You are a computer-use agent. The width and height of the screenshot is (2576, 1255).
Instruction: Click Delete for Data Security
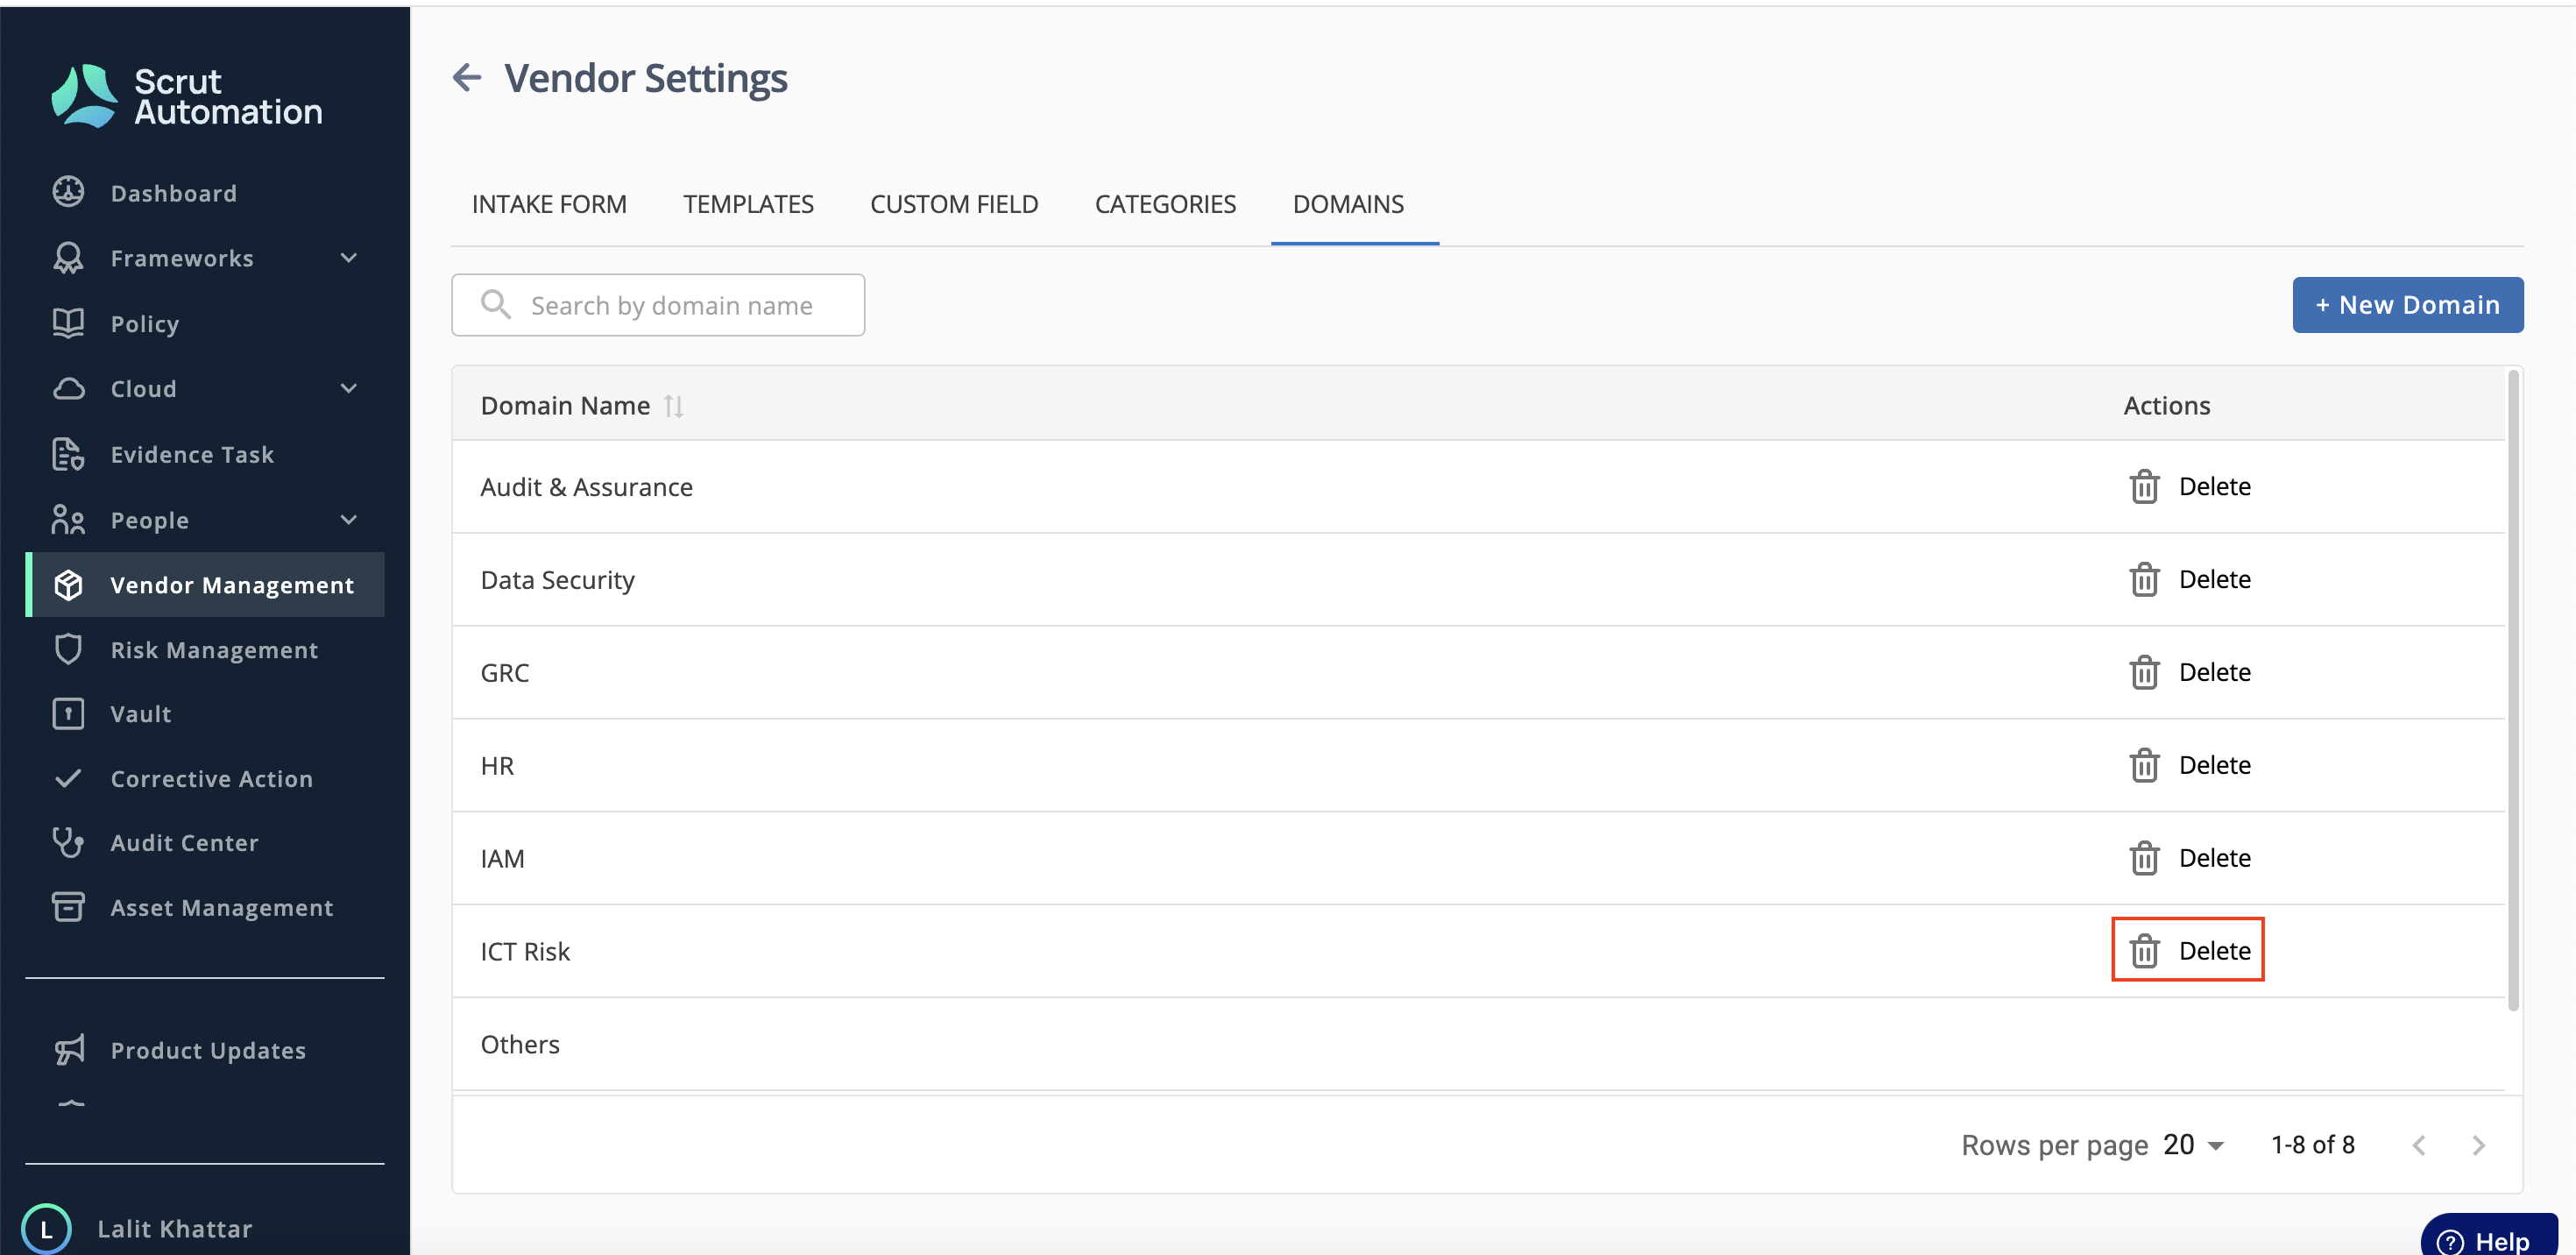[x=2214, y=580]
